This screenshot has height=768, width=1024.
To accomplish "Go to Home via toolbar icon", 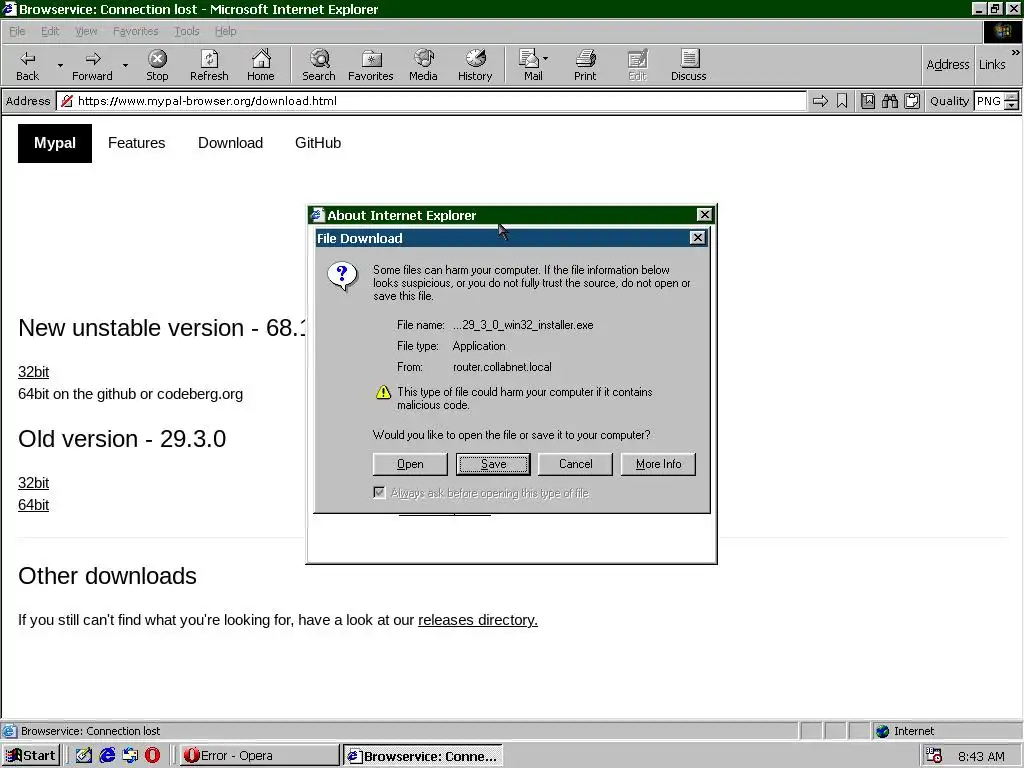I will pyautogui.click(x=261, y=65).
